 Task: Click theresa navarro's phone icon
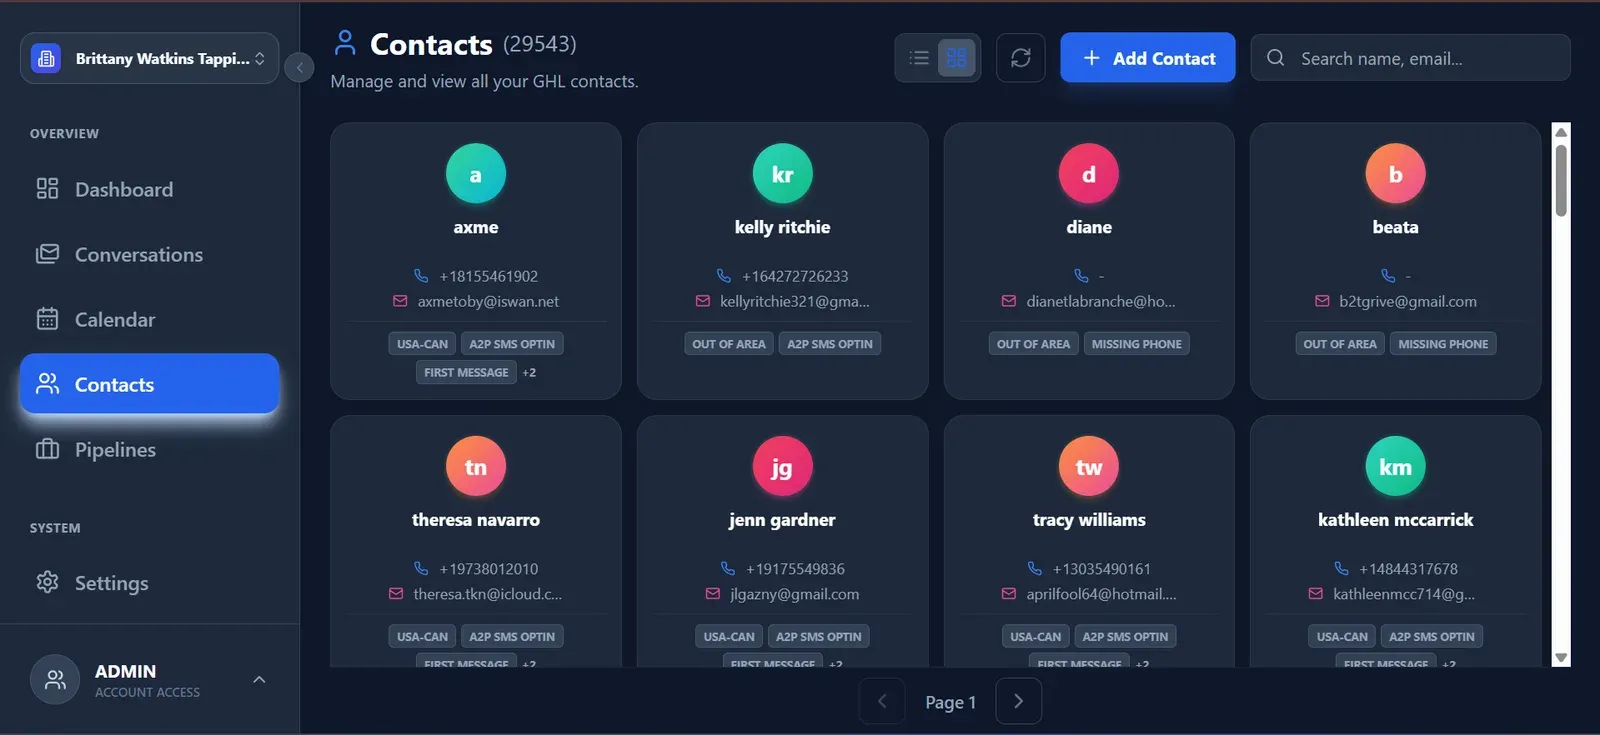pos(421,568)
